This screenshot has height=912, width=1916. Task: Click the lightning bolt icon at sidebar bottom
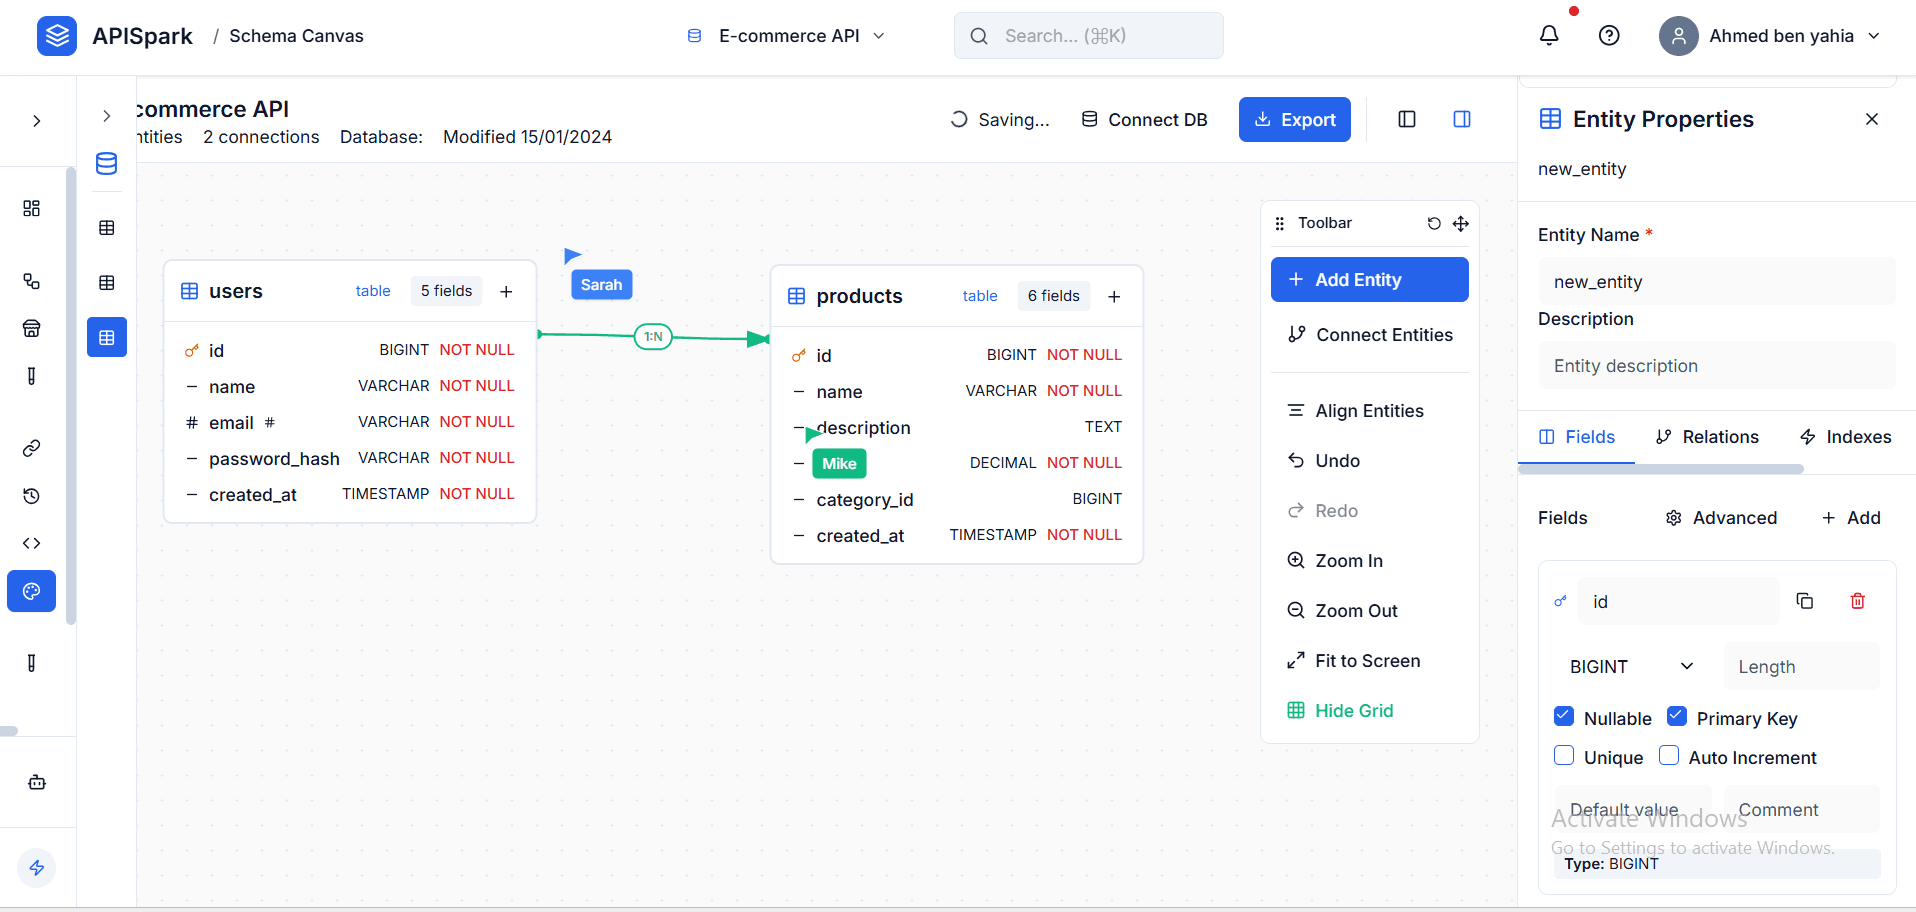(37, 868)
